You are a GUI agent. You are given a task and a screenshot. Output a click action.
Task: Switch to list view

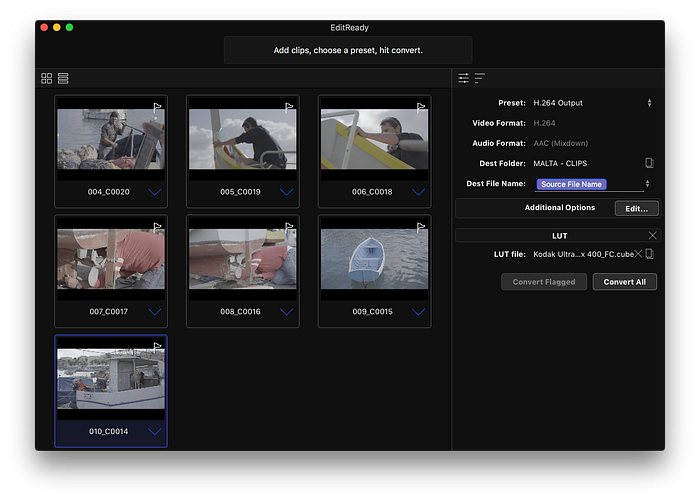63,79
